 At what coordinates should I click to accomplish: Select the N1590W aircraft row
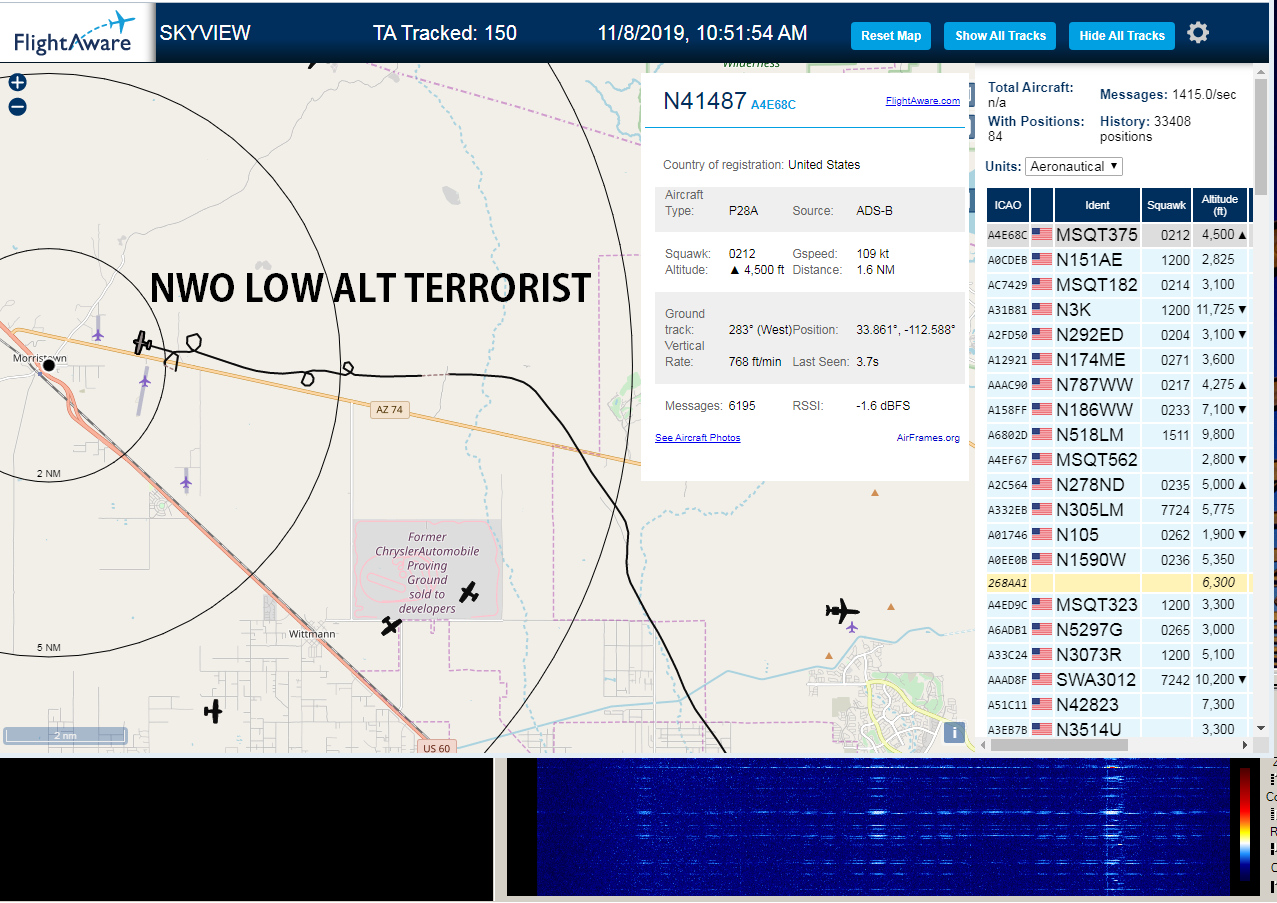(x=1118, y=560)
